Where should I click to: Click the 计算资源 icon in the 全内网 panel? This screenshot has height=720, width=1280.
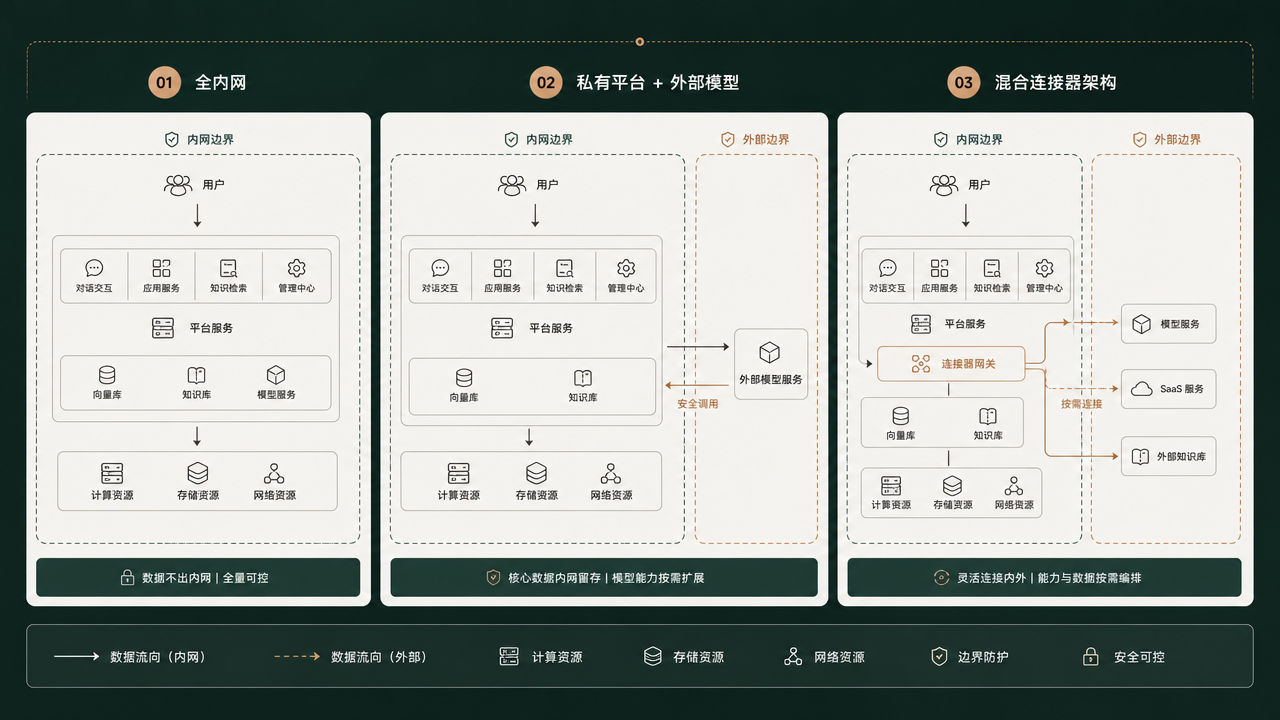111,473
